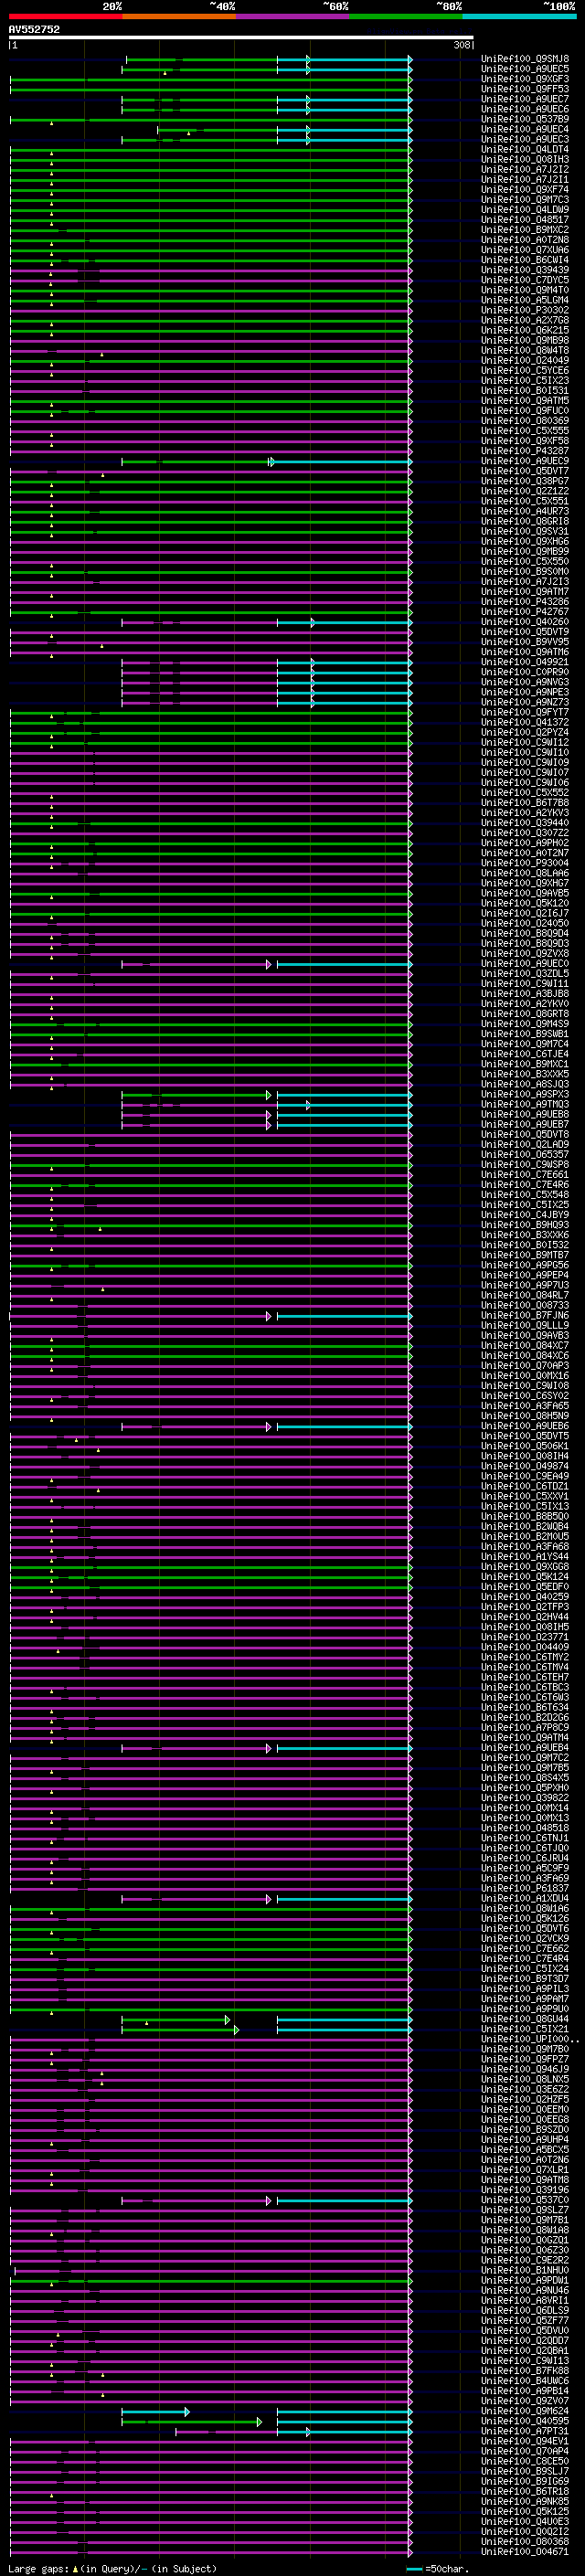Click the query end position 308

coord(461,45)
